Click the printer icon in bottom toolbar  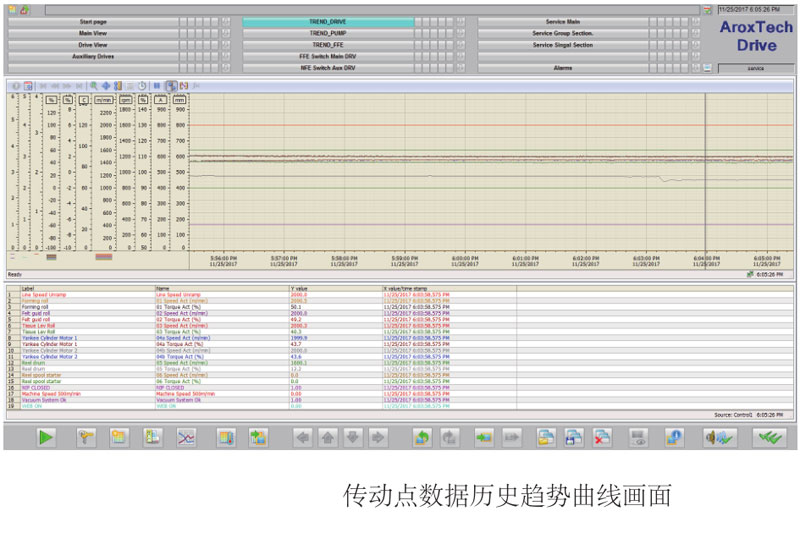click(639, 437)
